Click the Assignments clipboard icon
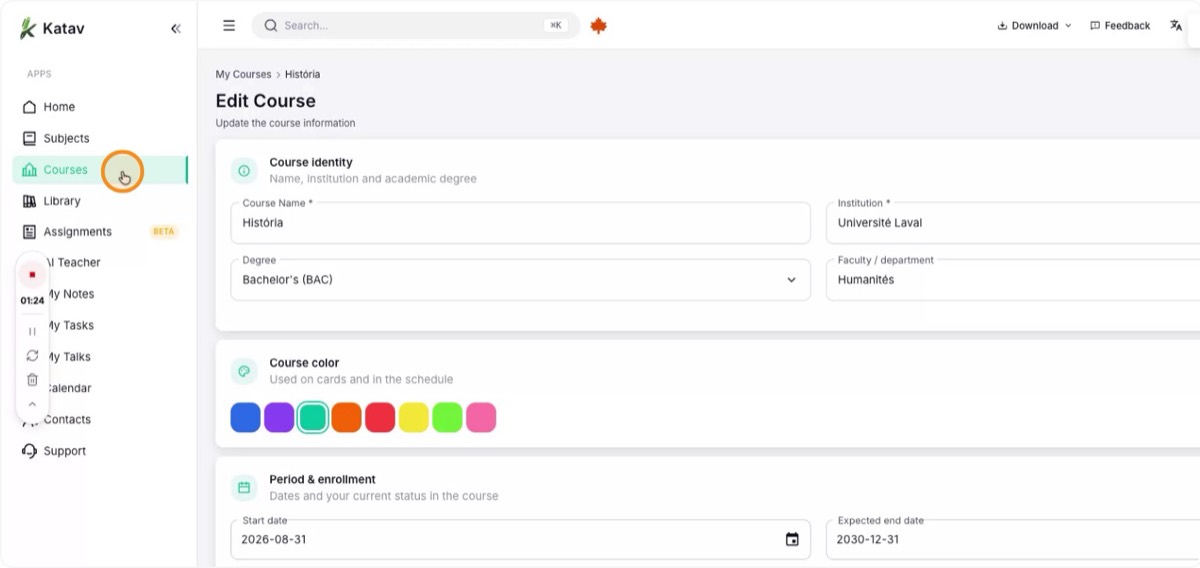The image size is (1200, 568). (29, 232)
